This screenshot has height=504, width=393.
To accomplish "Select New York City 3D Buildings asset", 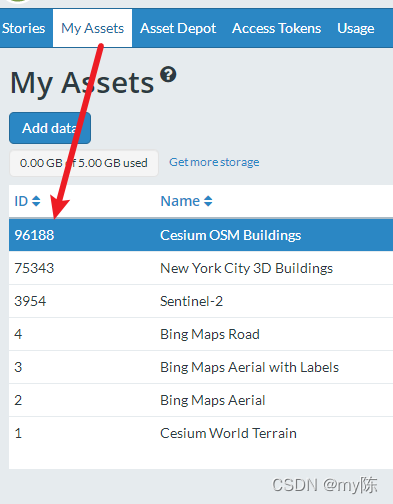I will tap(201, 268).
